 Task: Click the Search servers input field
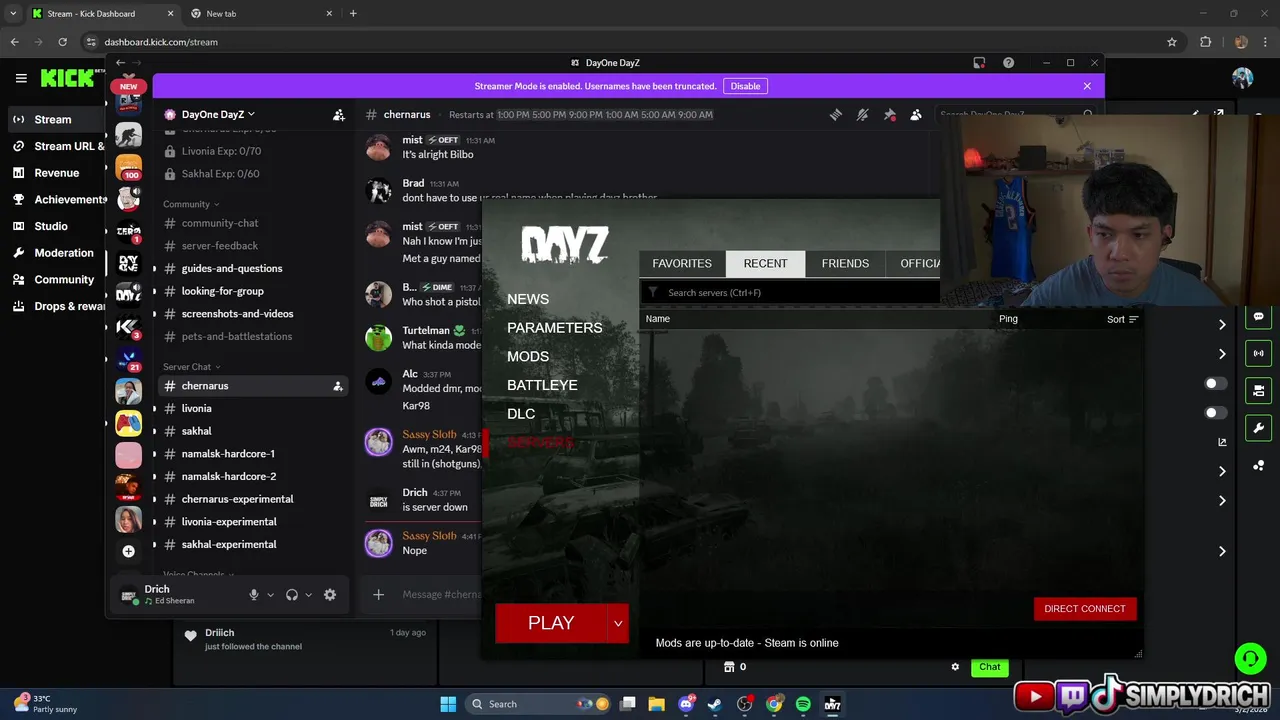(x=790, y=293)
